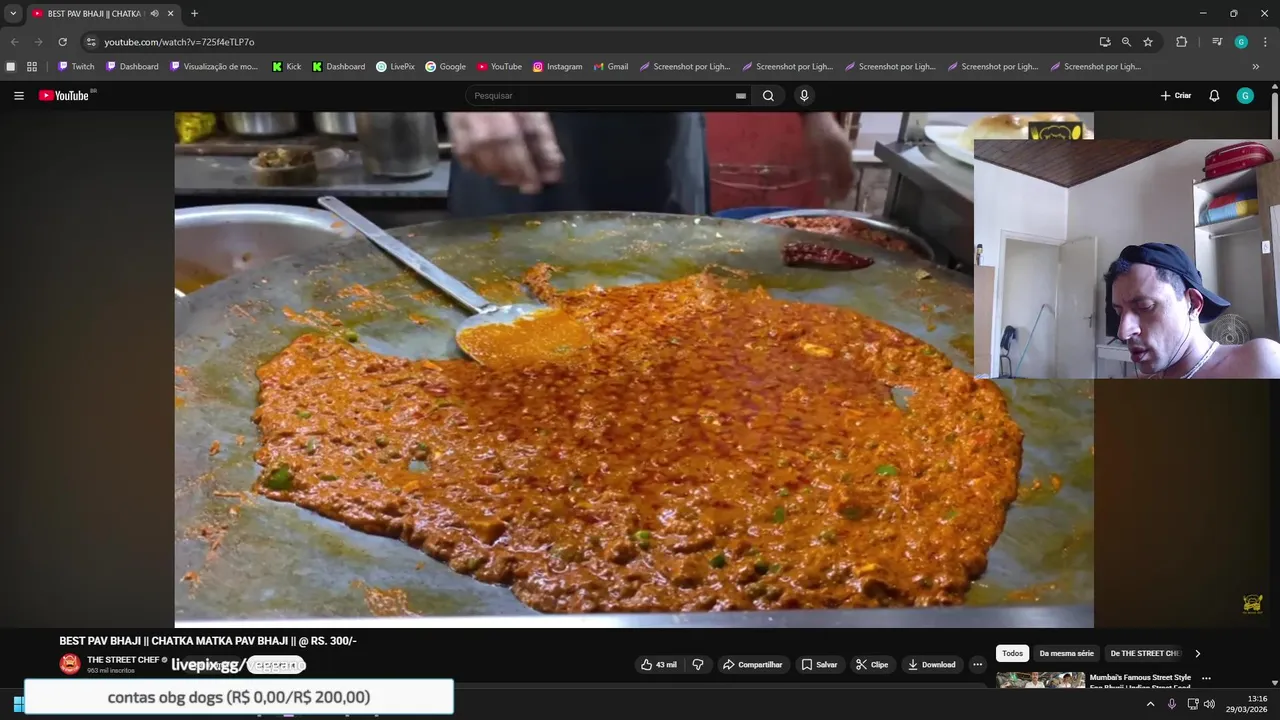
Task: Open the on-screen keyboard in search box
Action: click(x=741, y=96)
